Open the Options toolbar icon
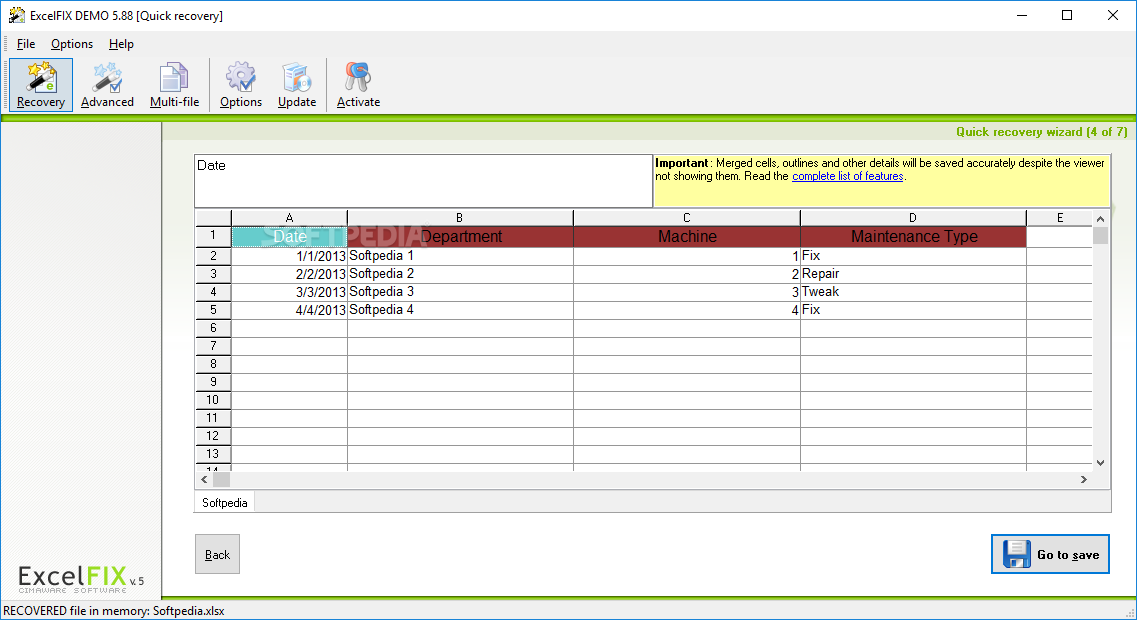This screenshot has width=1137, height=620. [241, 85]
